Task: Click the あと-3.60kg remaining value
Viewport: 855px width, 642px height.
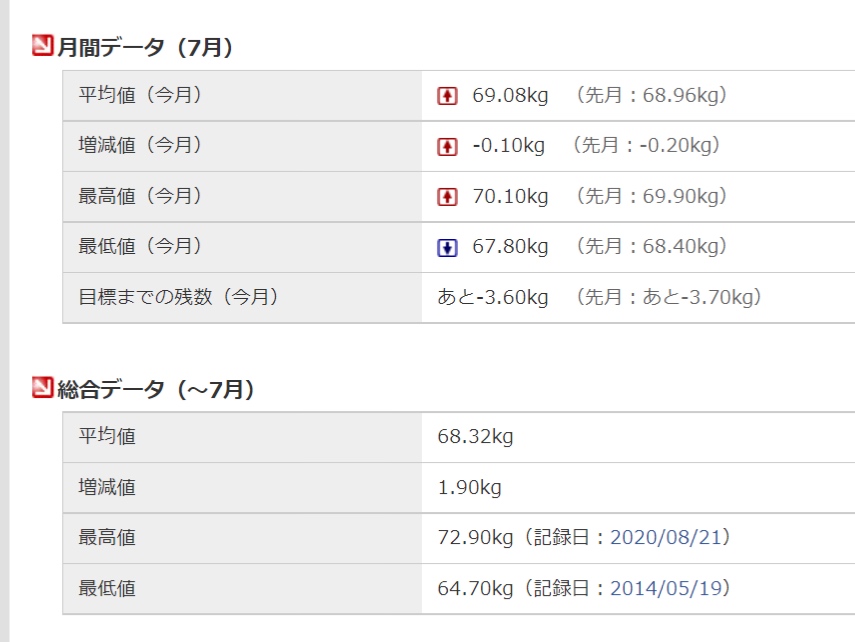Action: pos(492,297)
